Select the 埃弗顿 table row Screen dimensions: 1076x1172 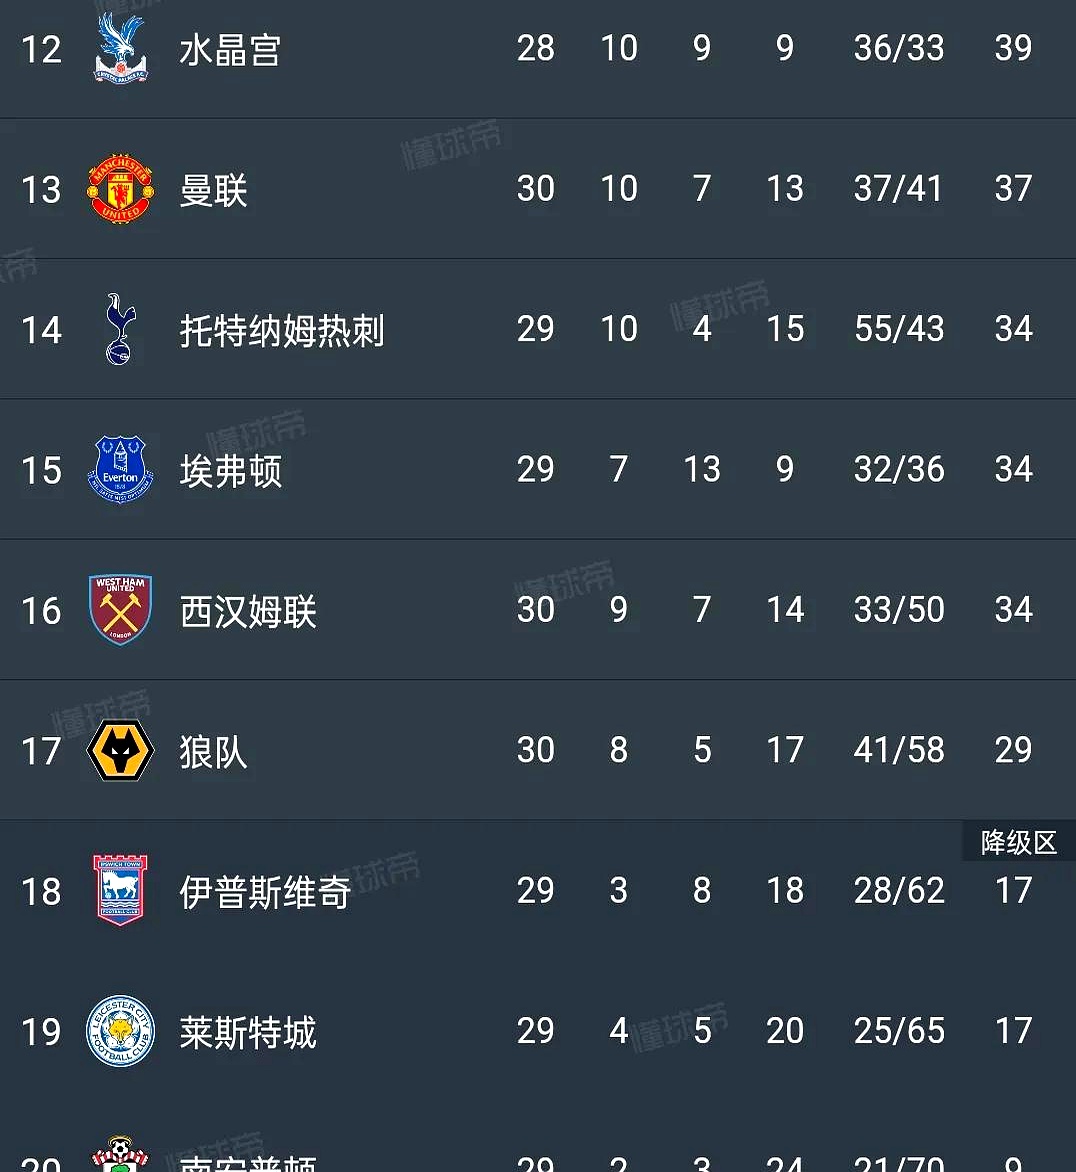pyautogui.click(x=538, y=470)
